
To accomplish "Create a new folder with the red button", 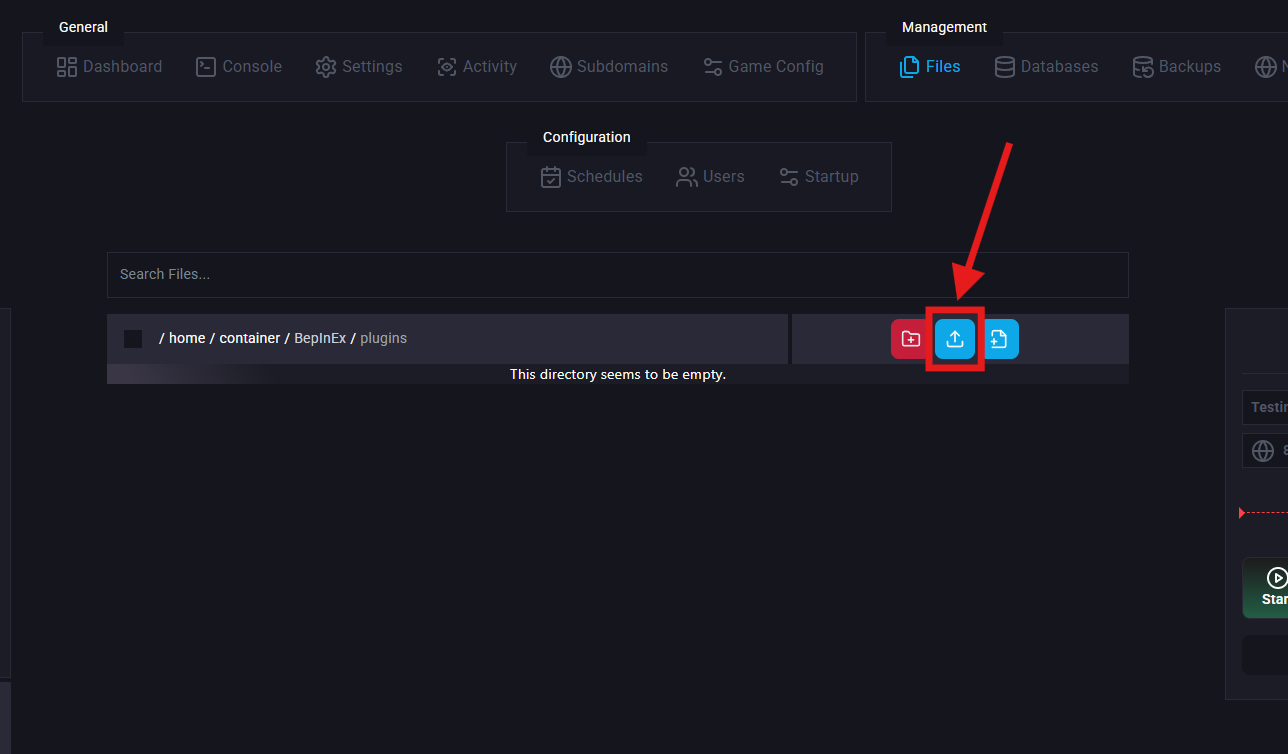I will 910,339.
